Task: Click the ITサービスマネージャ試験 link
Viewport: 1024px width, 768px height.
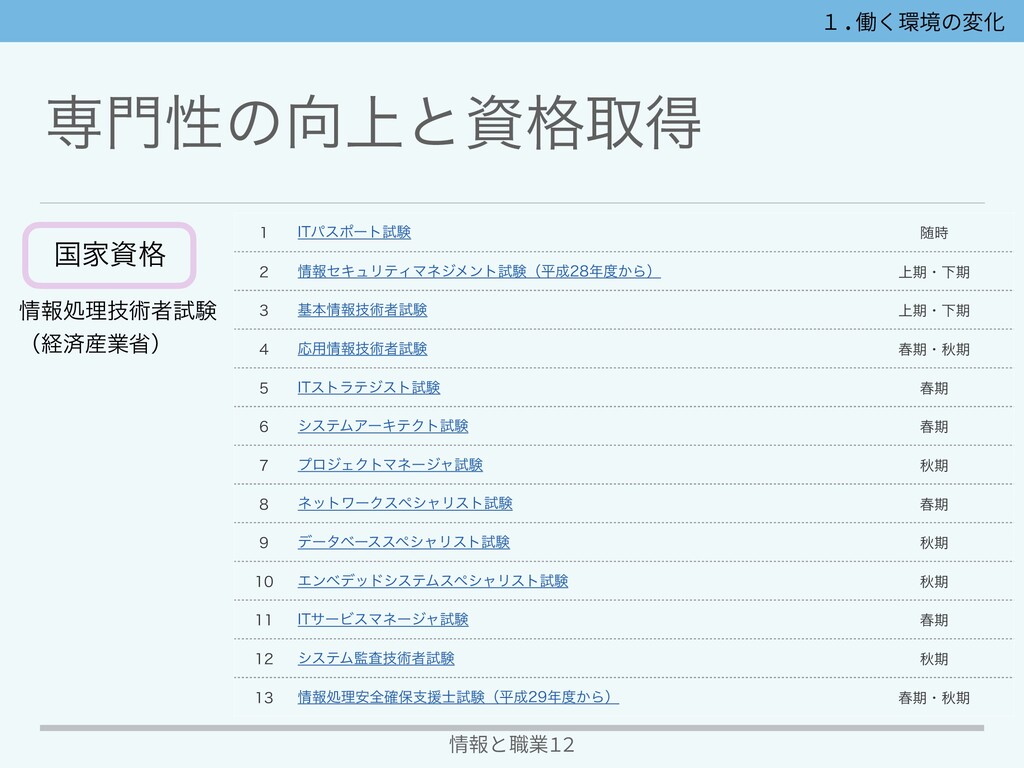Action: tap(383, 619)
